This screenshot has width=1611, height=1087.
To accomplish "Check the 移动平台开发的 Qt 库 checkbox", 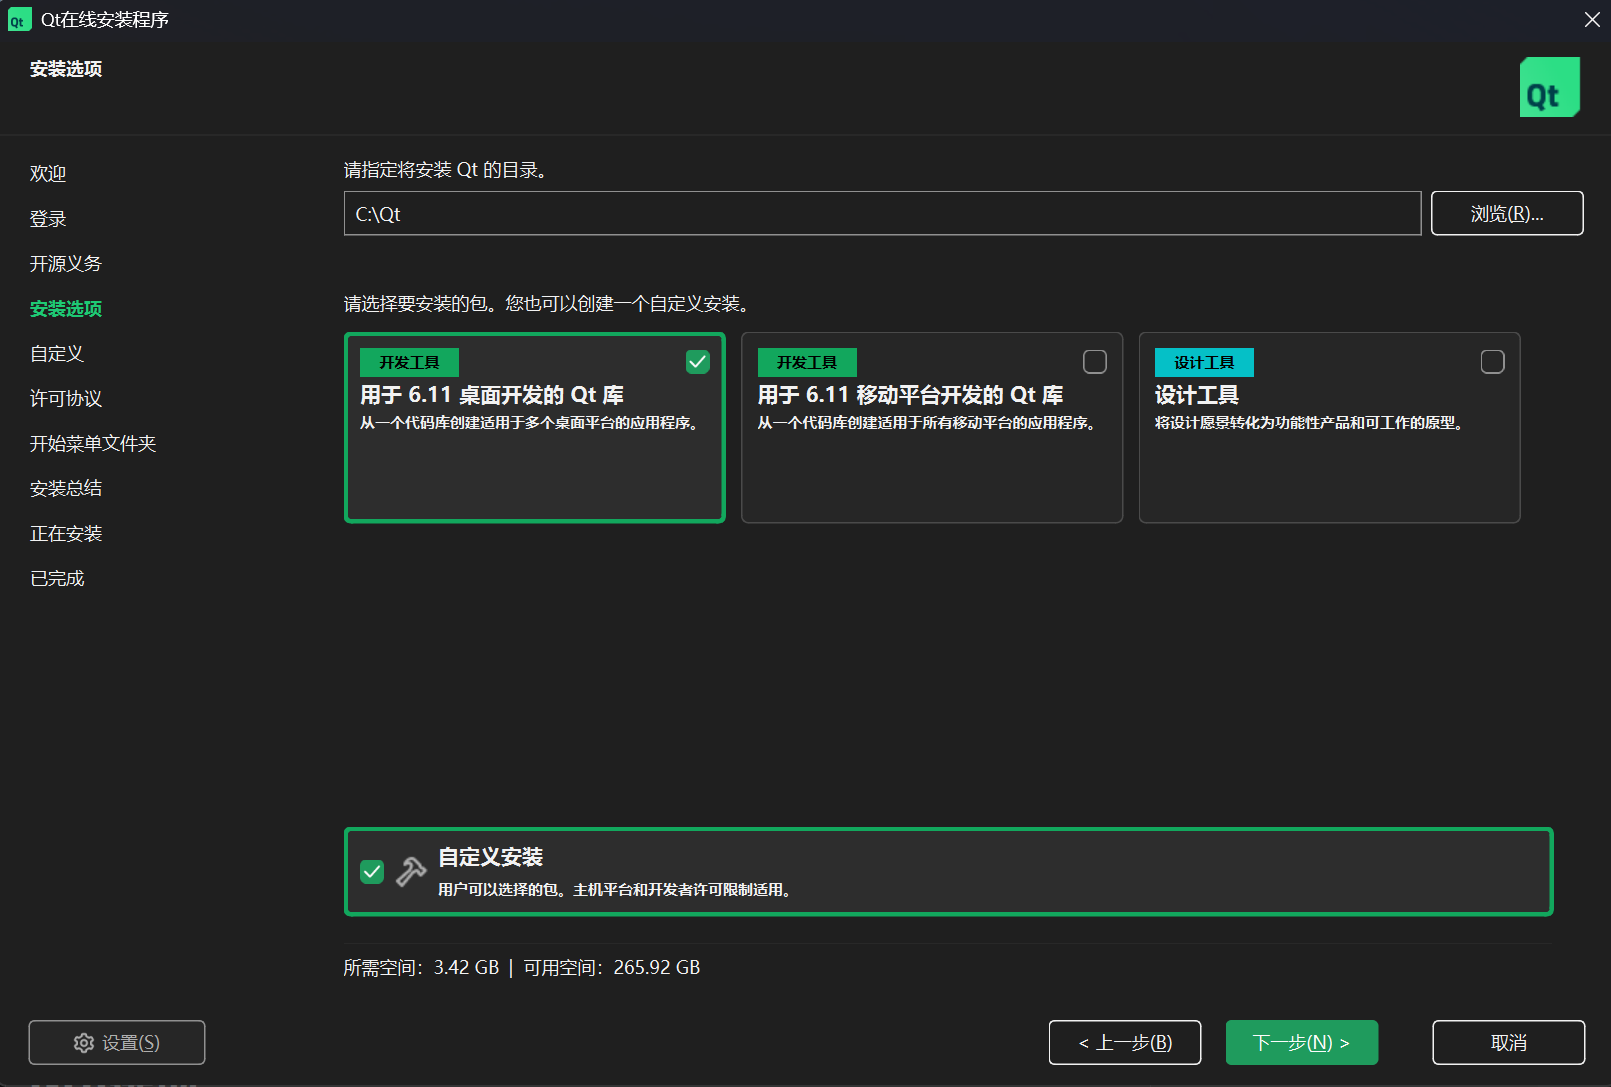I will tap(1095, 362).
